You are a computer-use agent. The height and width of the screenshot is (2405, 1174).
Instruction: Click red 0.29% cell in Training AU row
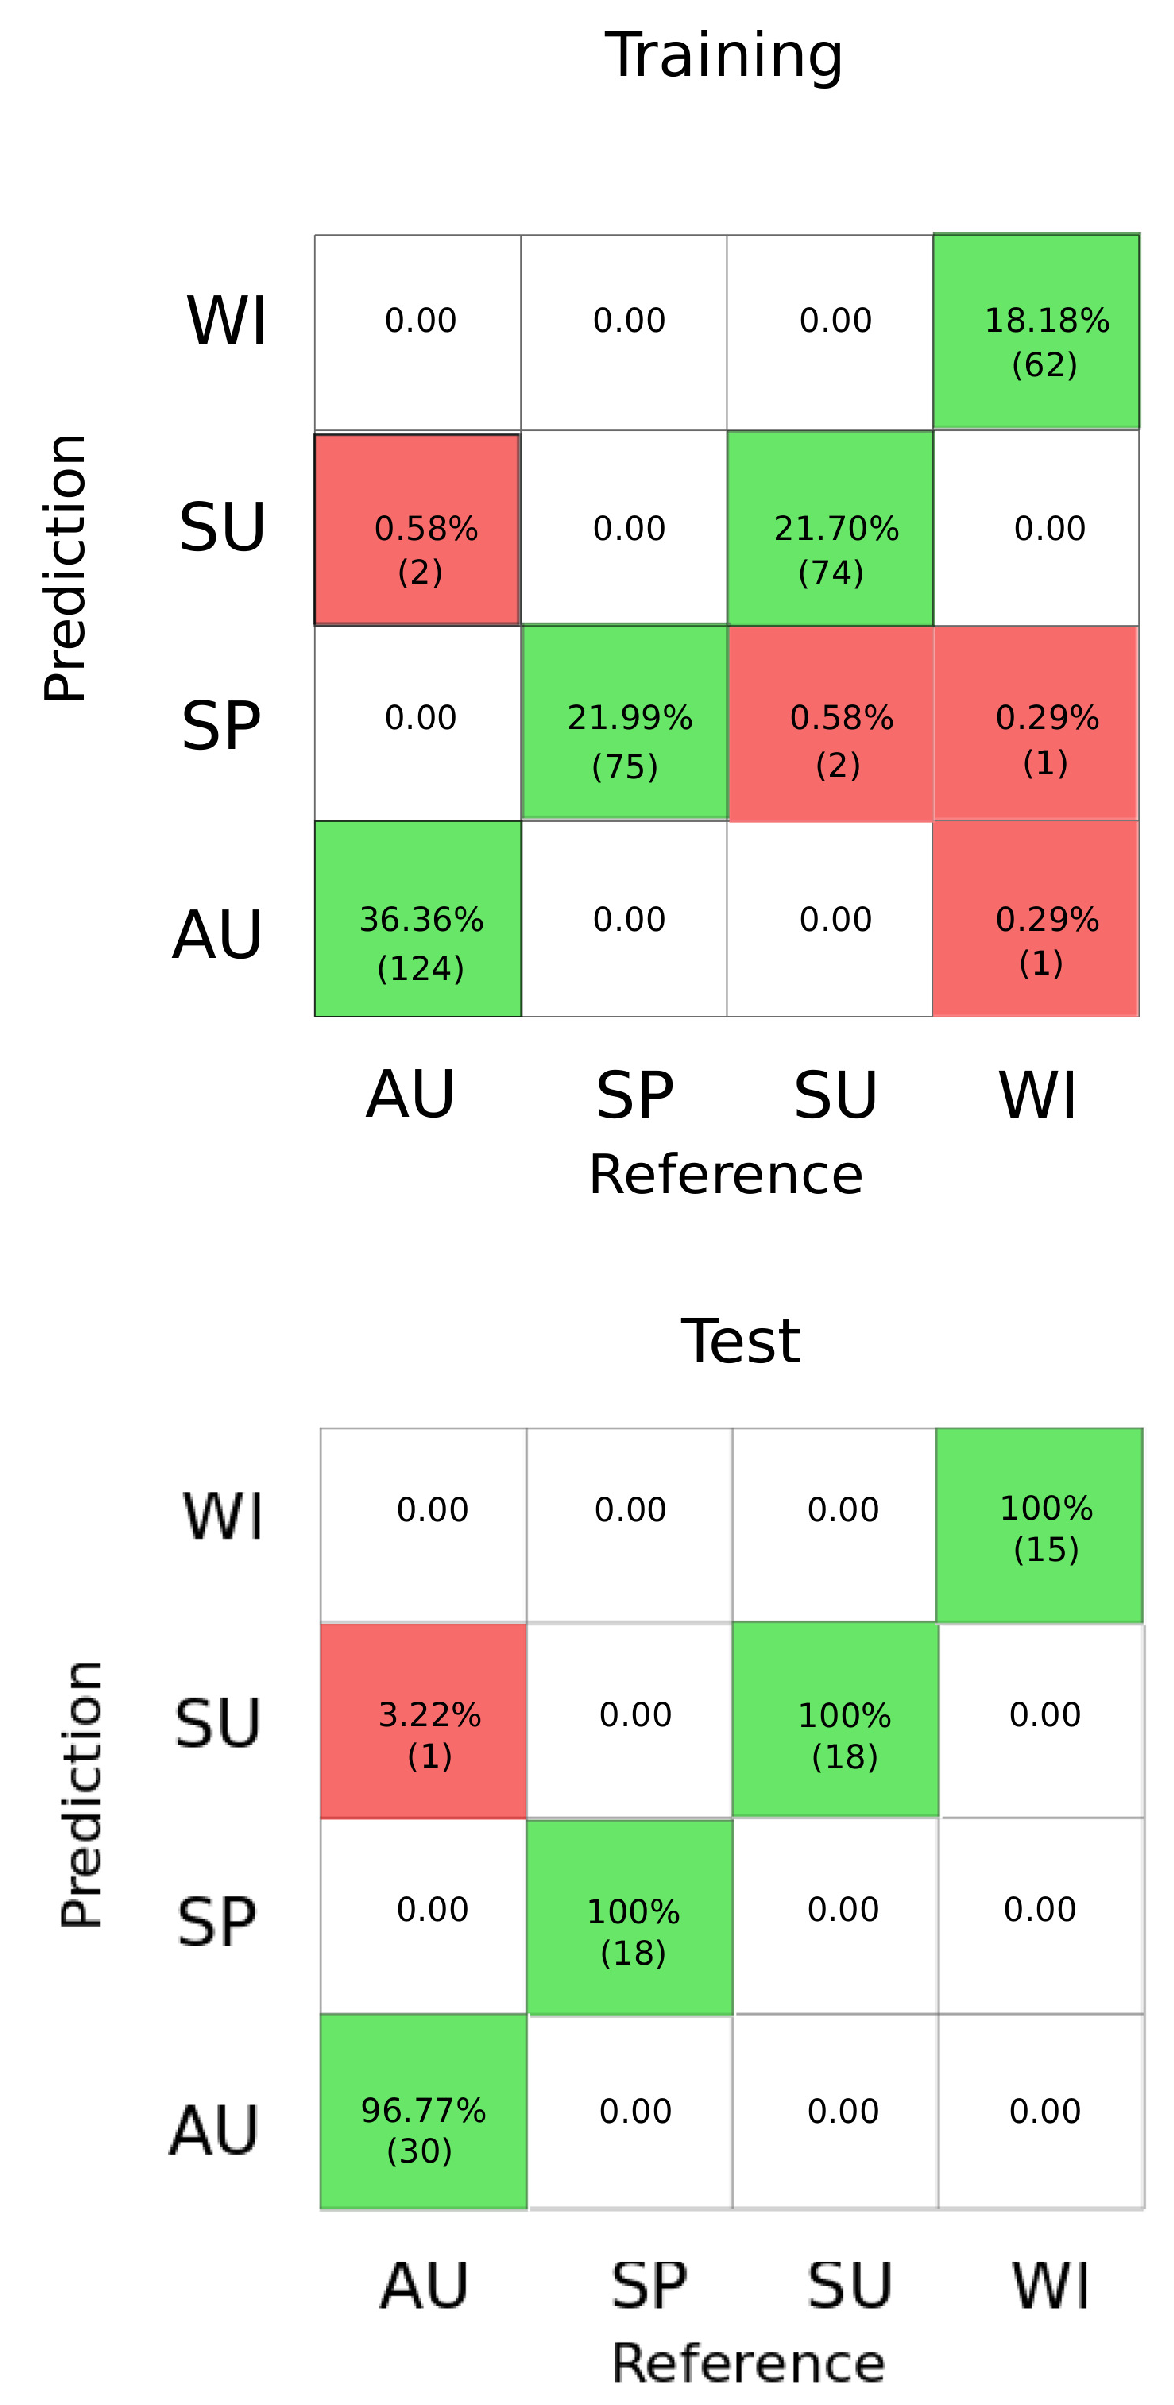1037,919
